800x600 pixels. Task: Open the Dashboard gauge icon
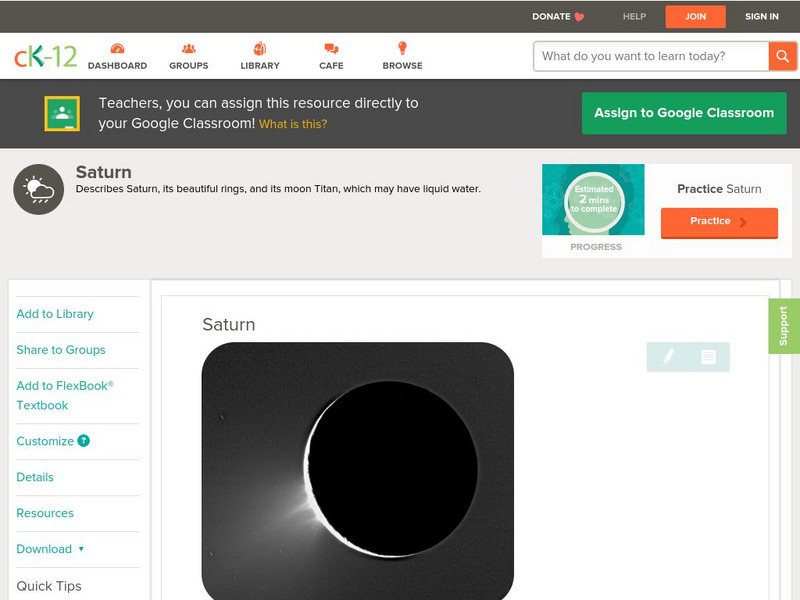pyautogui.click(x=117, y=48)
